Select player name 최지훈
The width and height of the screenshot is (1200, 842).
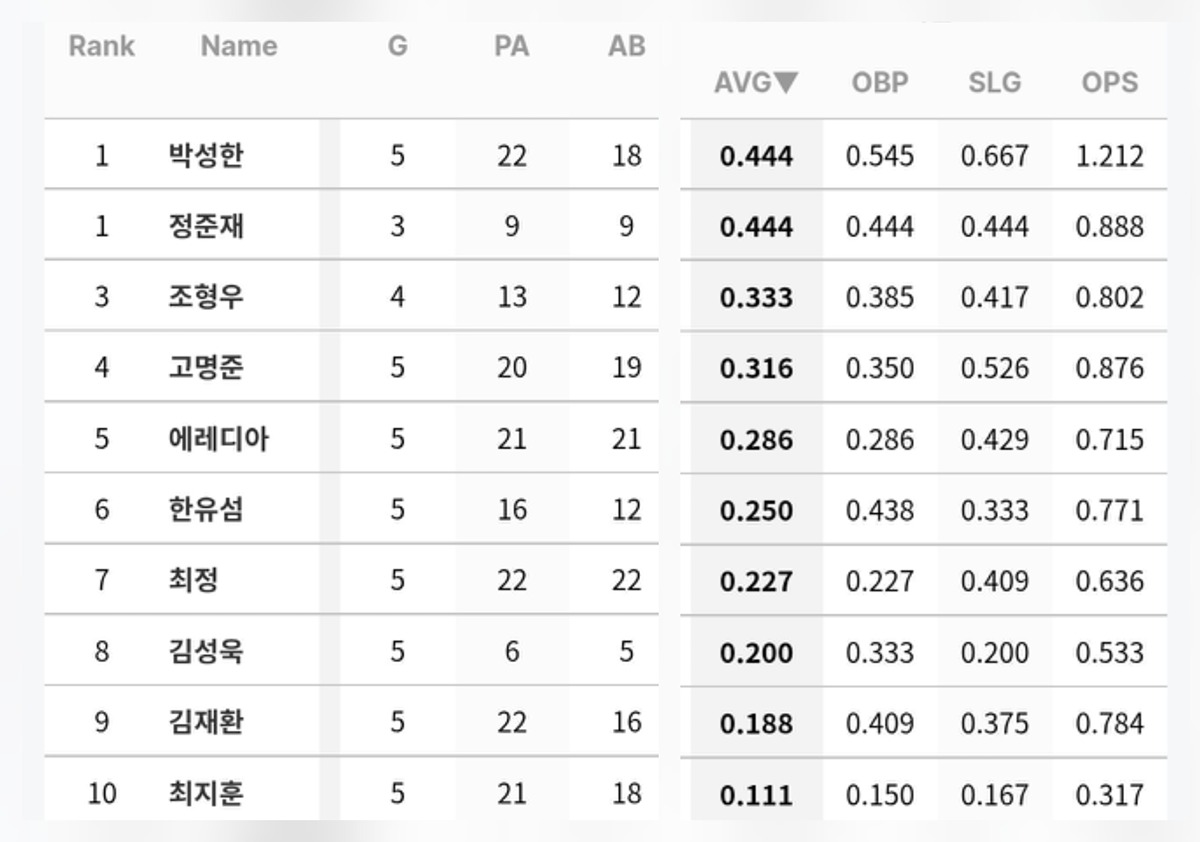click(x=206, y=794)
